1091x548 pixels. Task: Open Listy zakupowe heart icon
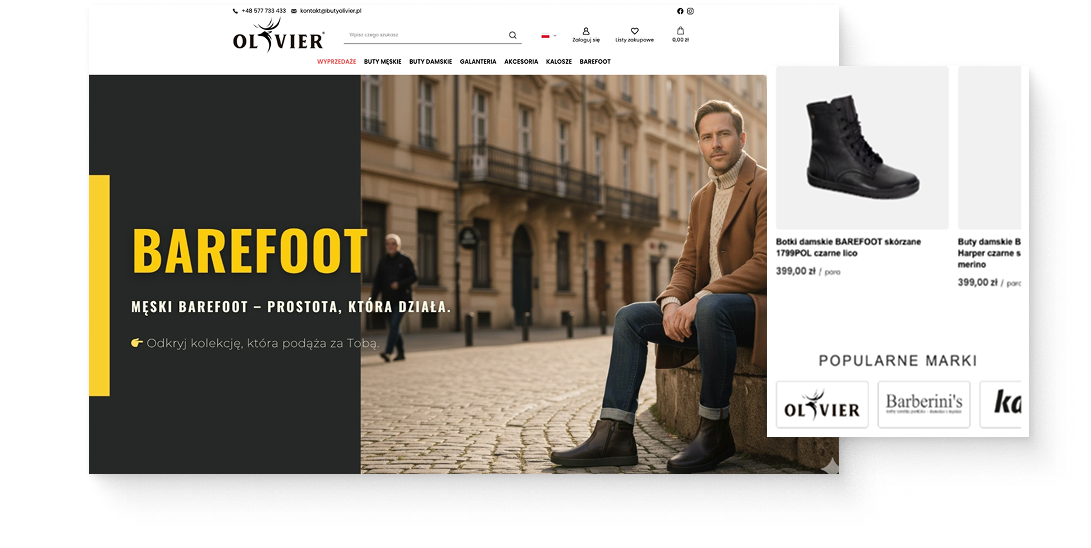(634, 32)
